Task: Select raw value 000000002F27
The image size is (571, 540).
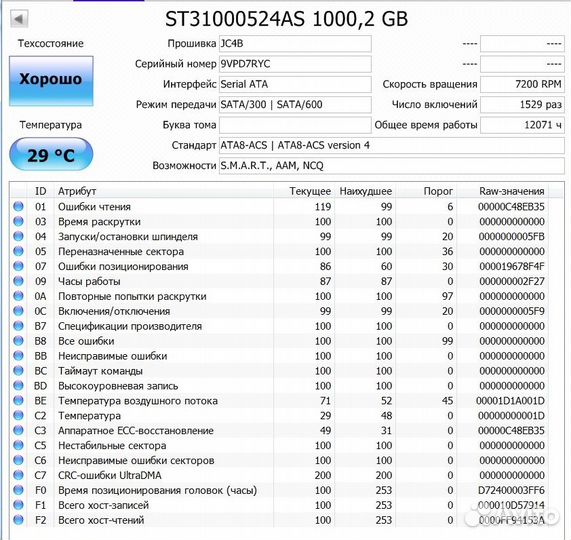Action: pyautogui.click(x=512, y=281)
